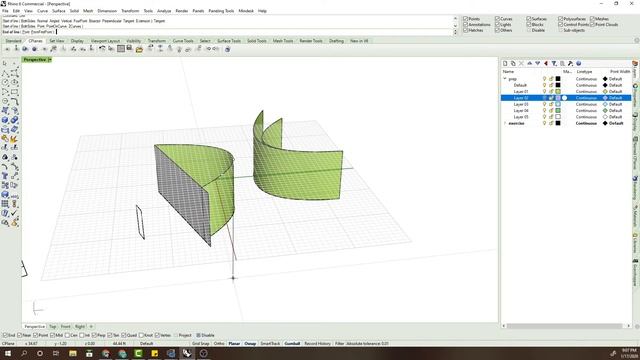
Task: Toggle the Quad osnap checkbox
Action: coord(124,335)
